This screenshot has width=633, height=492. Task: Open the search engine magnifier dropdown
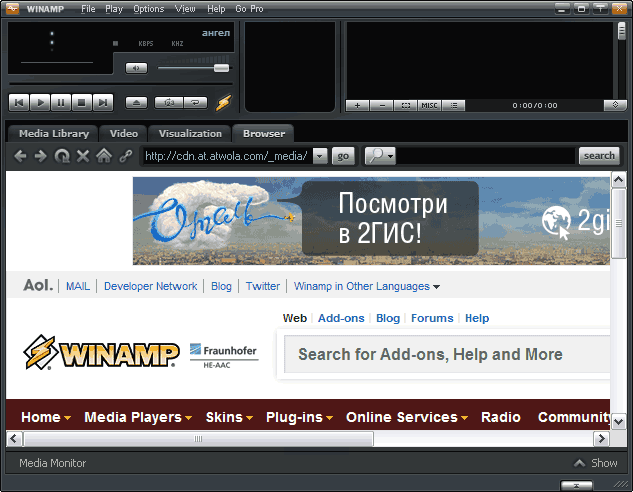coord(380,156)
